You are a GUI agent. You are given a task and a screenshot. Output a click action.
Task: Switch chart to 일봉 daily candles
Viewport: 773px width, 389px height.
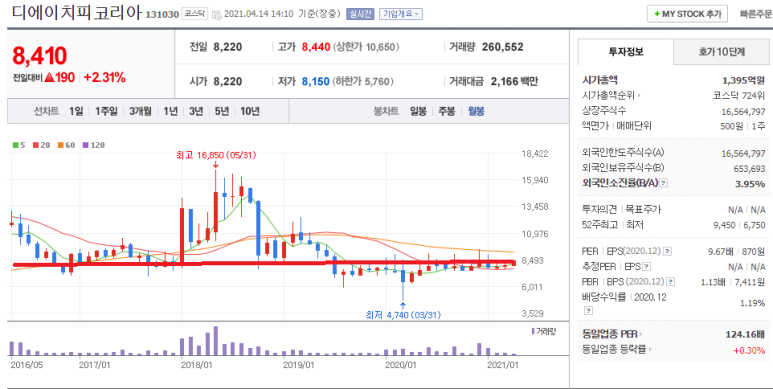[418, 111]
